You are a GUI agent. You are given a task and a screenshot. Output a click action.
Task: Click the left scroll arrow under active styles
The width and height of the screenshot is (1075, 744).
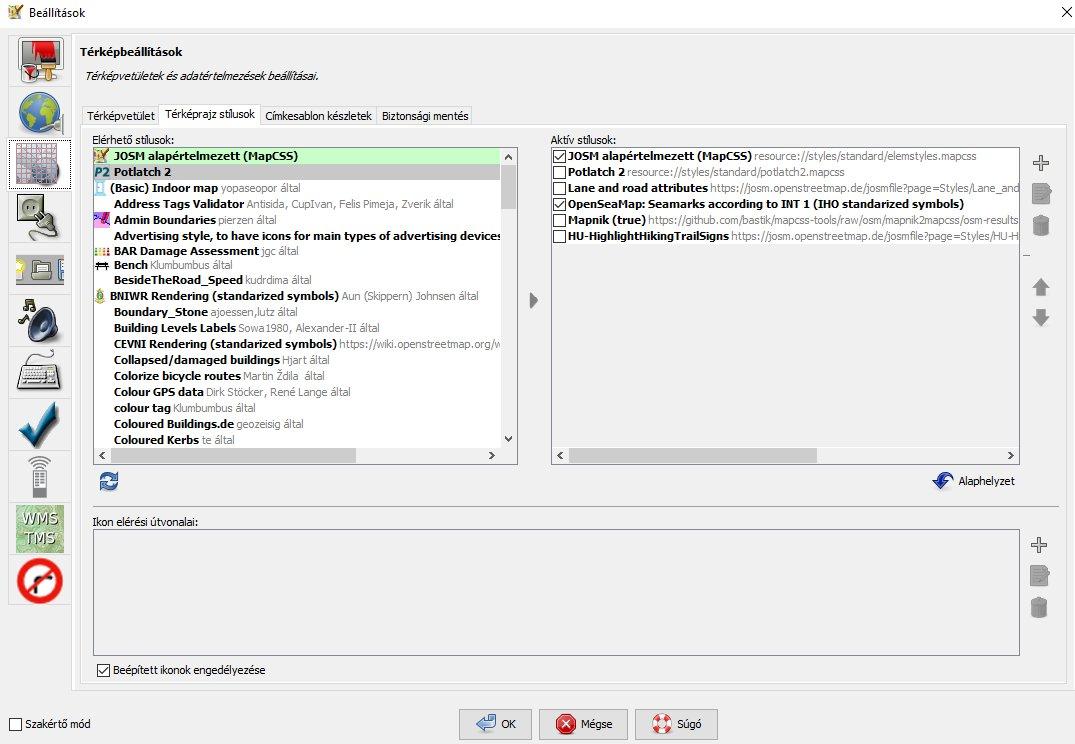[560, 455]
